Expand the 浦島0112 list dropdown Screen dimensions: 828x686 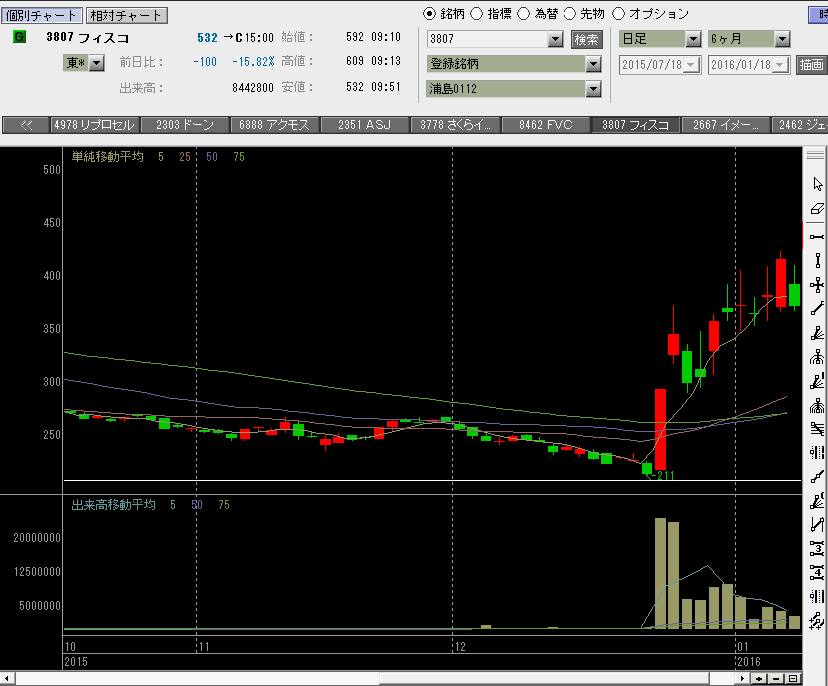[593, 89]
